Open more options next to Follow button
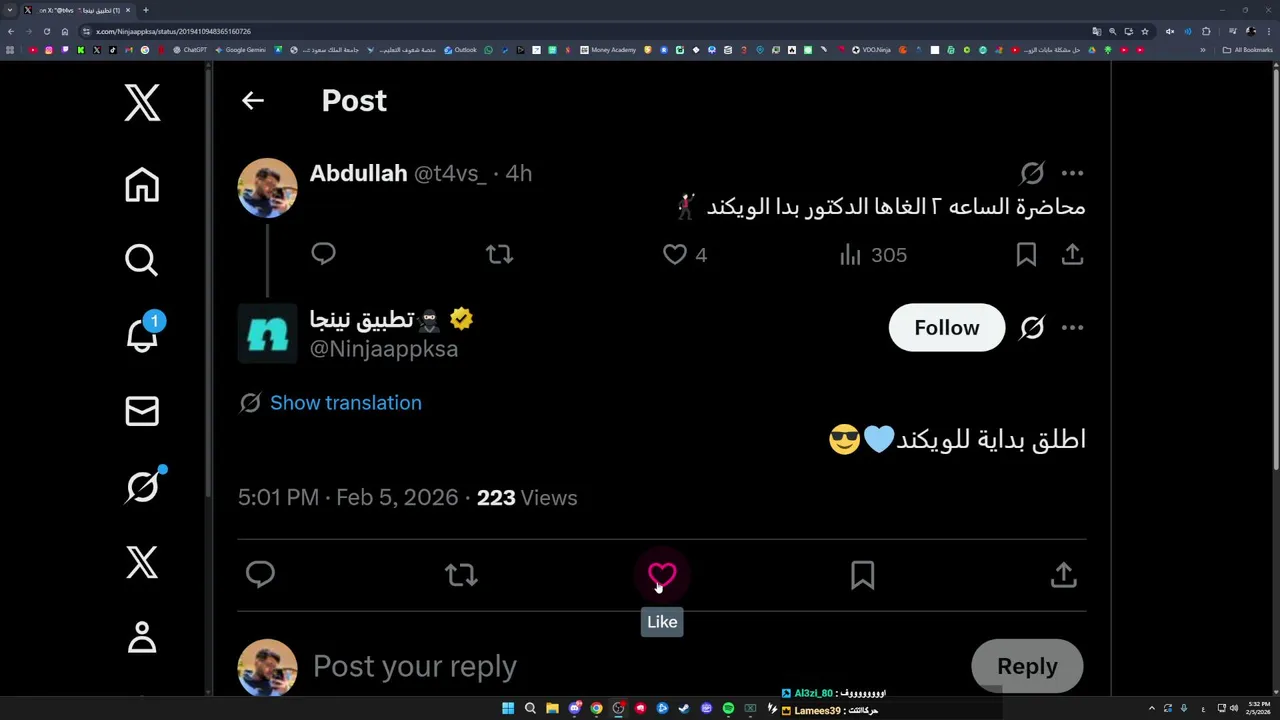Viewport: 1280px width, 720px height. tap(1072, 327)
